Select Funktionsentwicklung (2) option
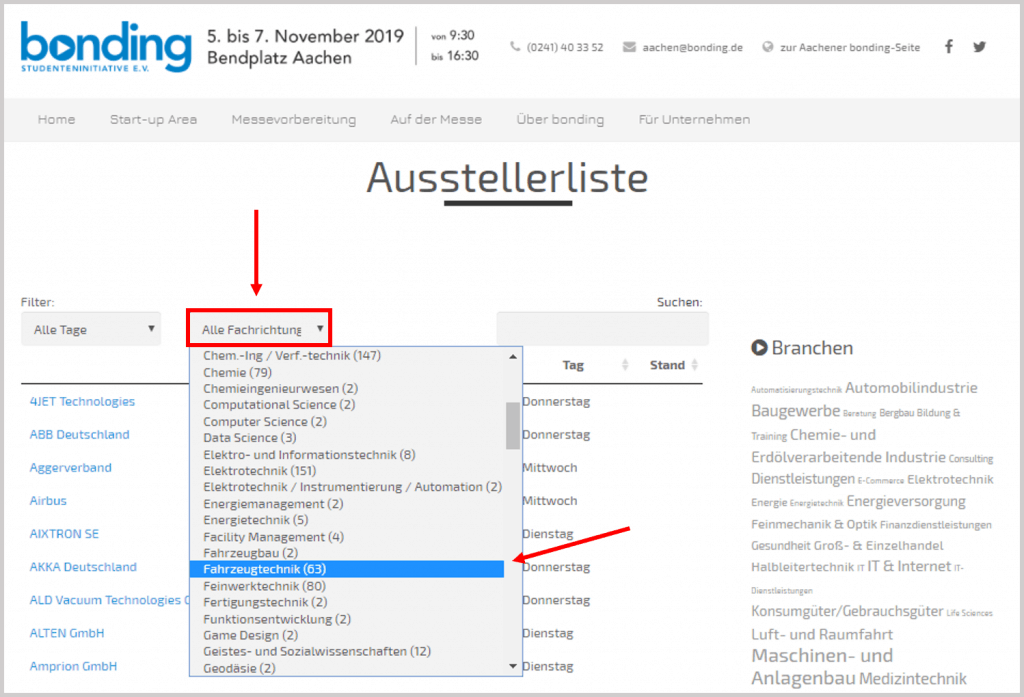The image size is (1024, 697). click(277, 619)
